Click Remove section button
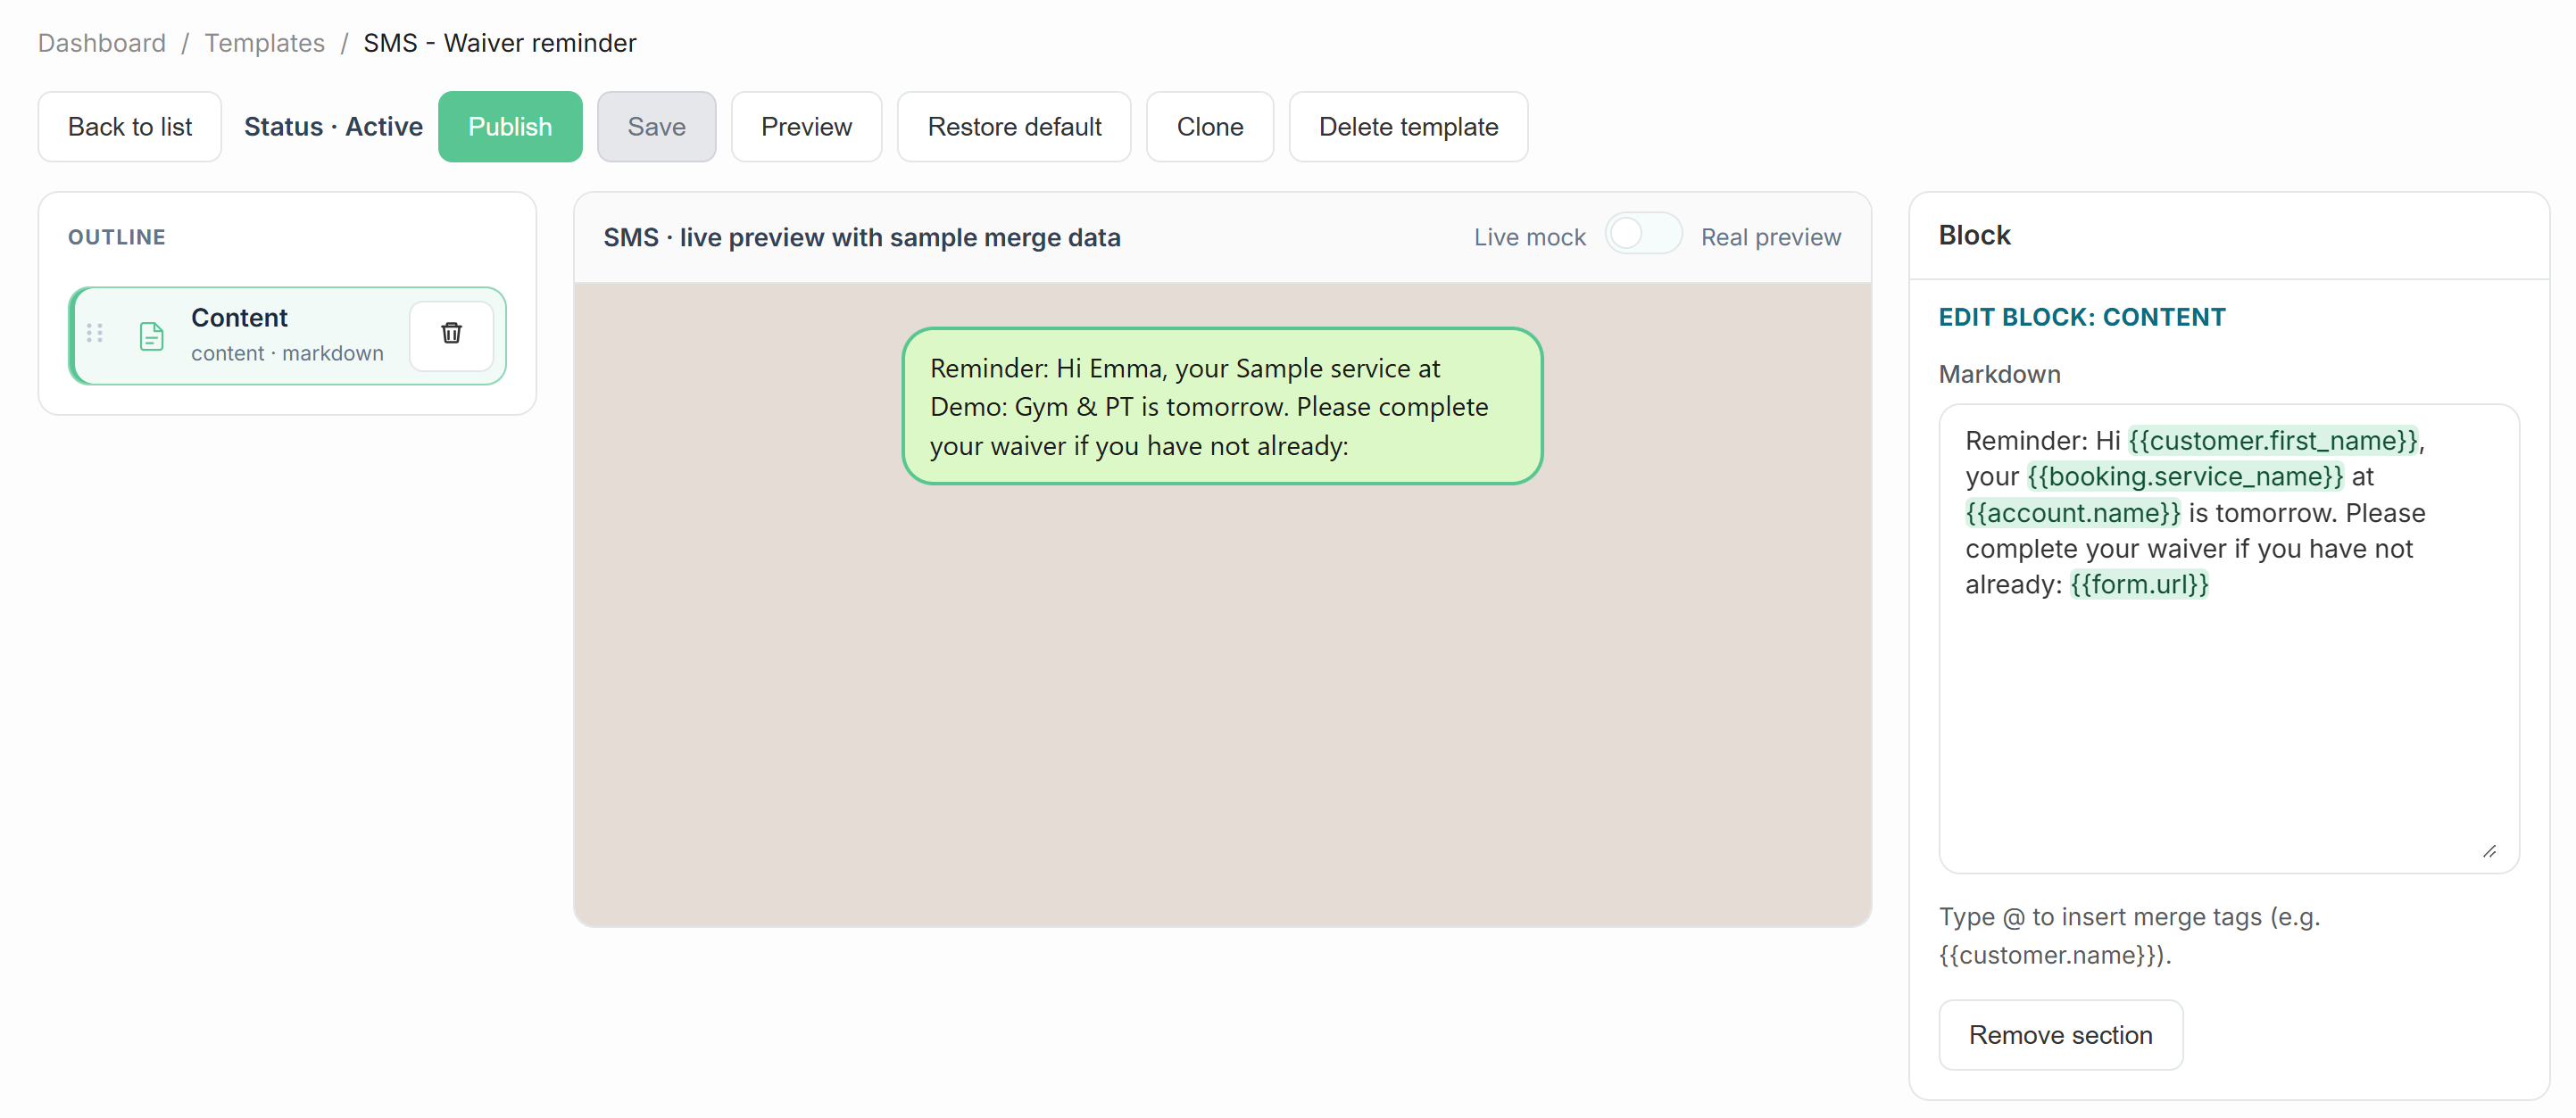Screen dimensions: 2576x1118 tap(2060, 1035)
